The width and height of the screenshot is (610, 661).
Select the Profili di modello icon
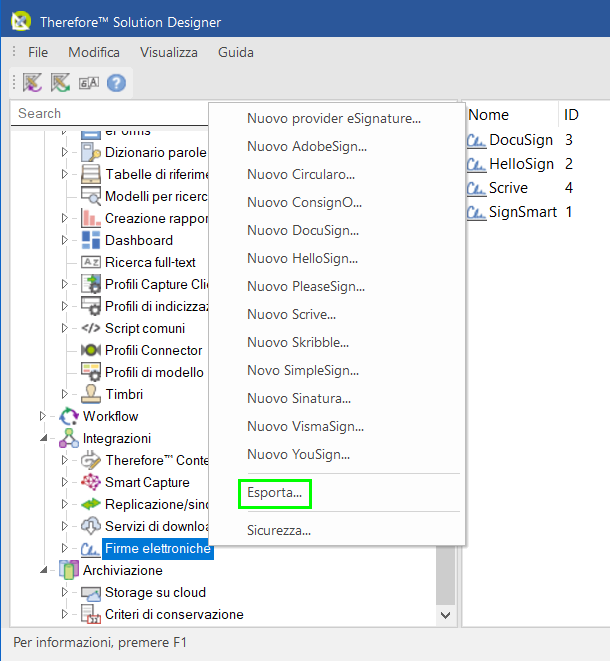[91, 372]
